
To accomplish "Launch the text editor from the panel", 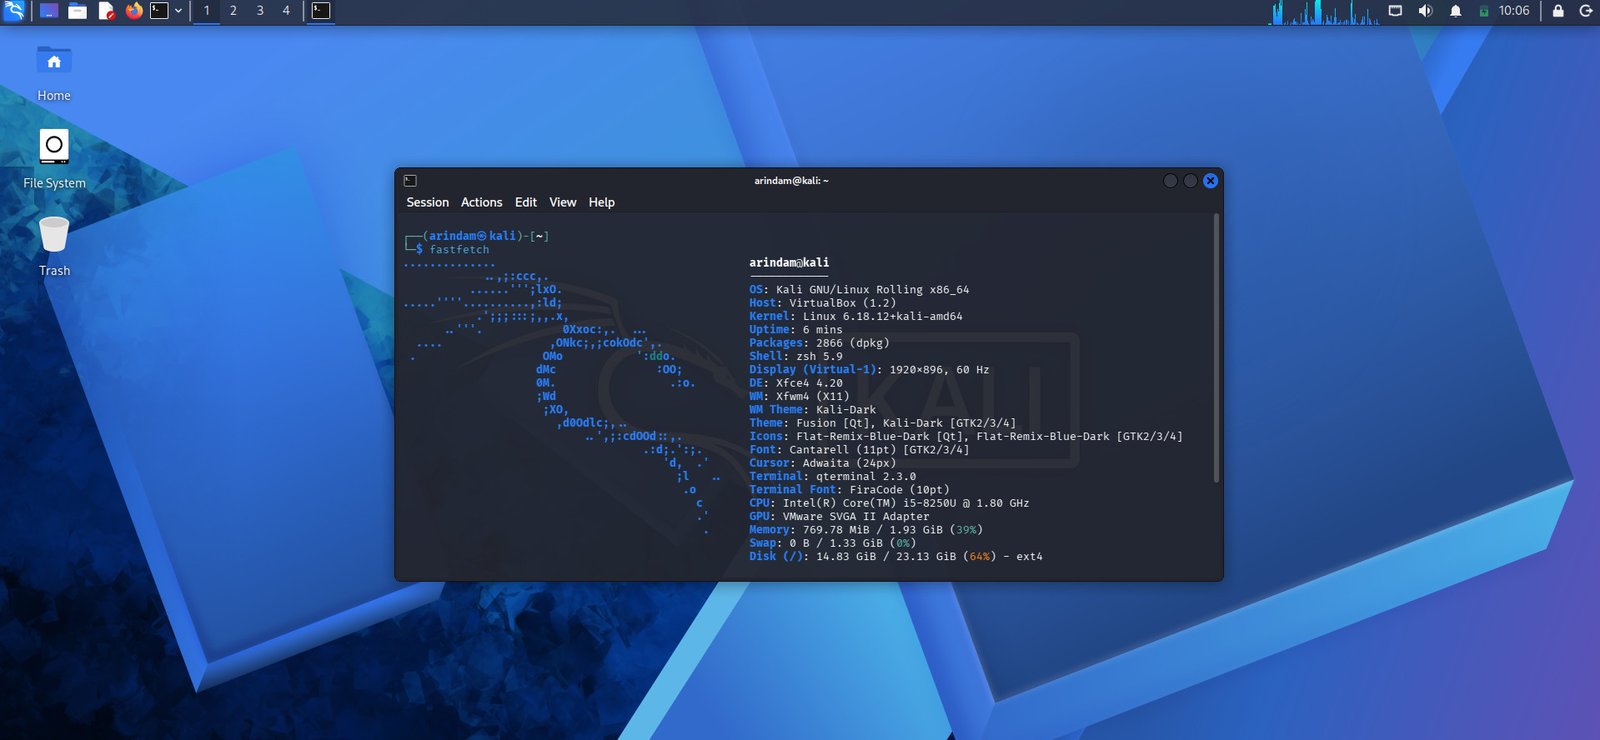I will point(106,11).
